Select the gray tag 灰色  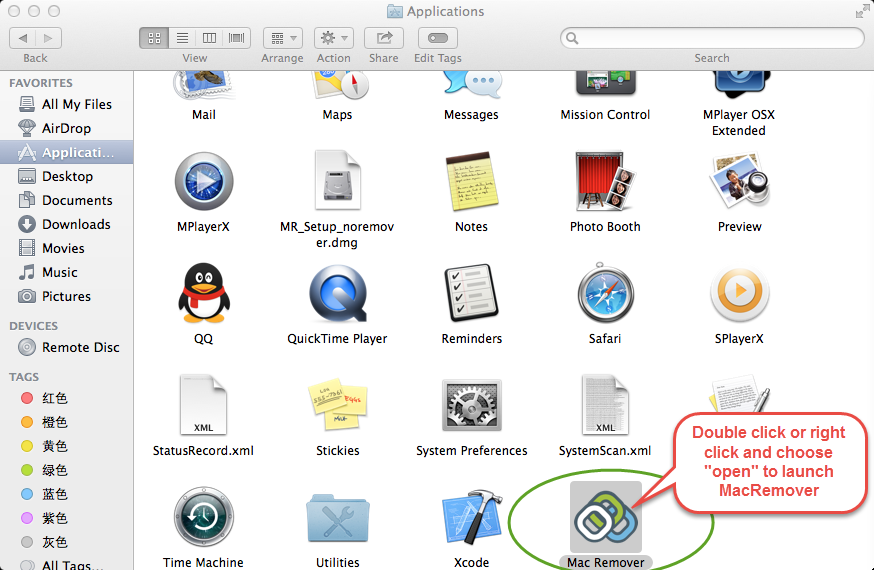coord(66,542)
